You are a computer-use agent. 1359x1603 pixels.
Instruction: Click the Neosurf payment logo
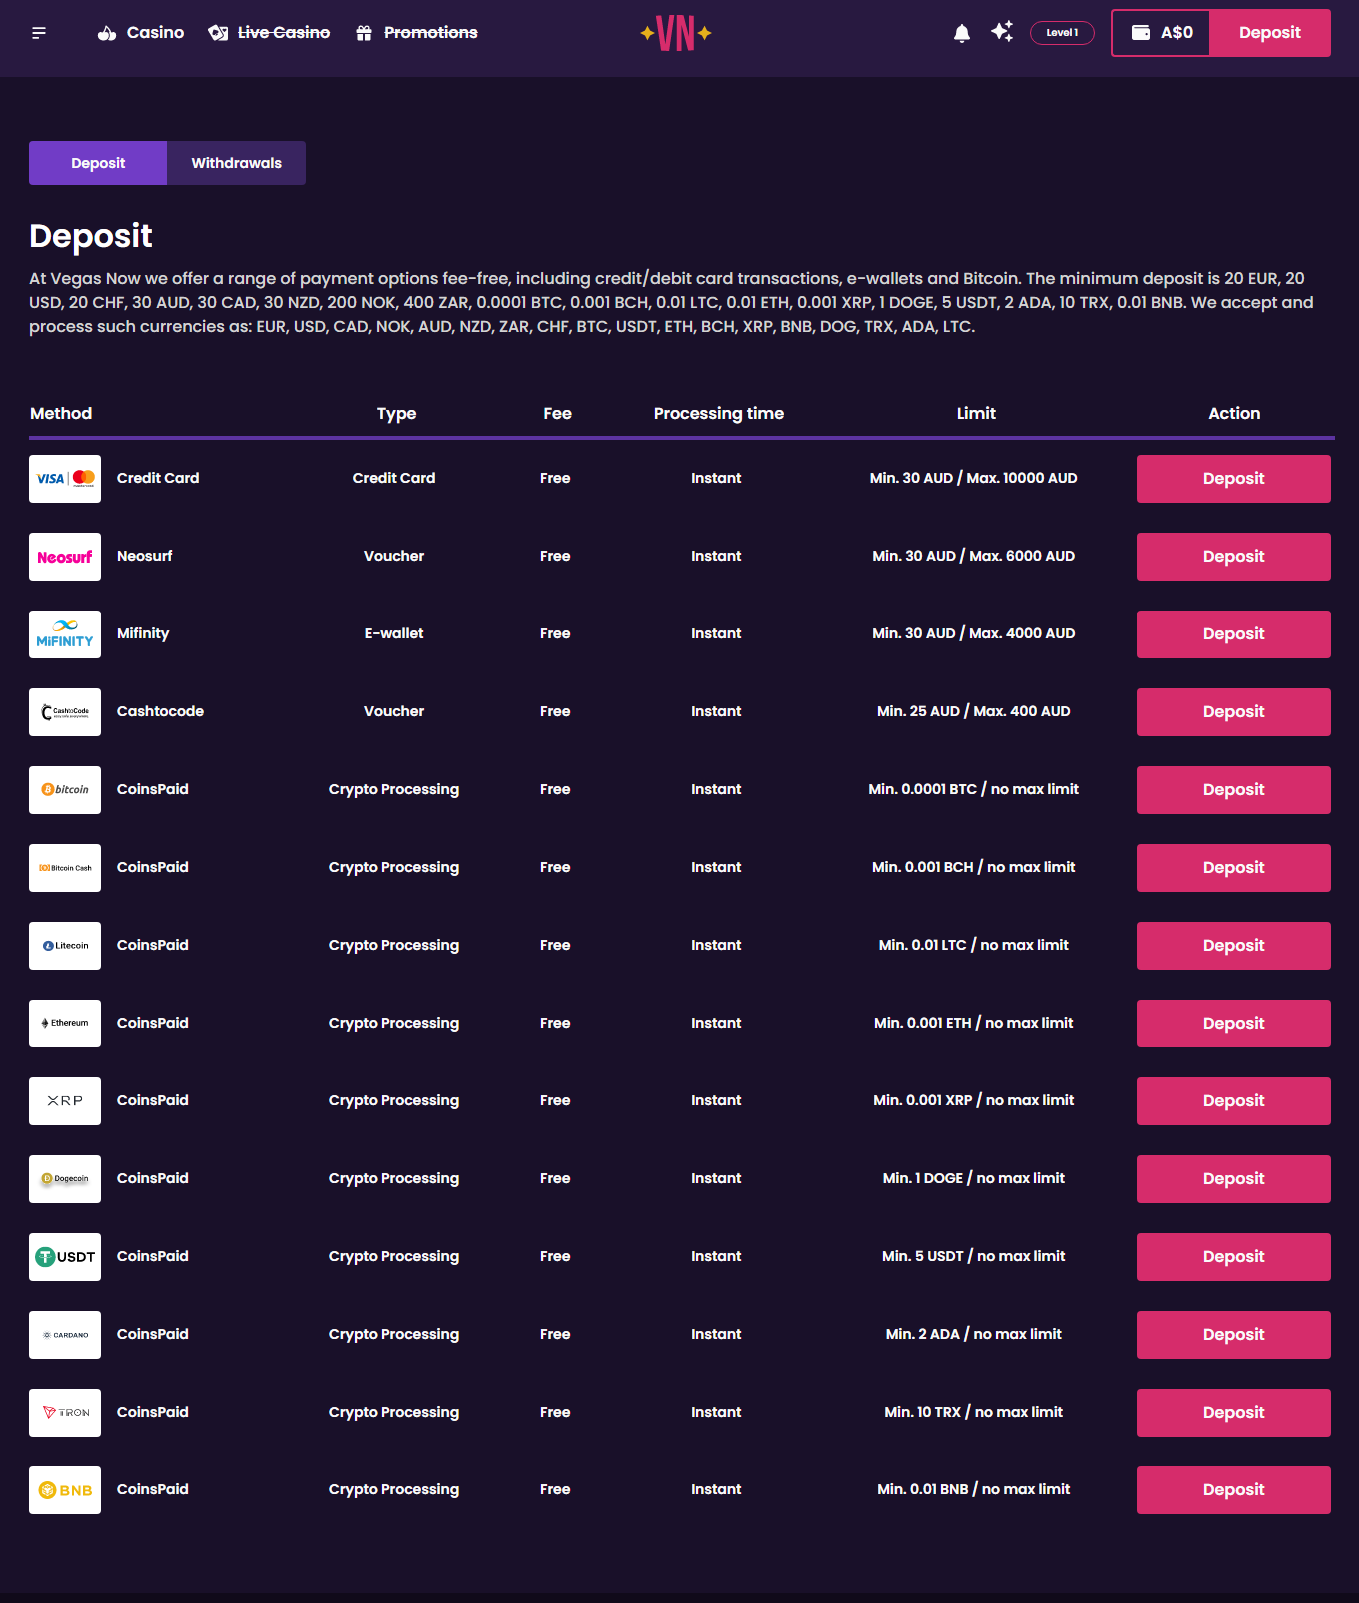point(65,557)
